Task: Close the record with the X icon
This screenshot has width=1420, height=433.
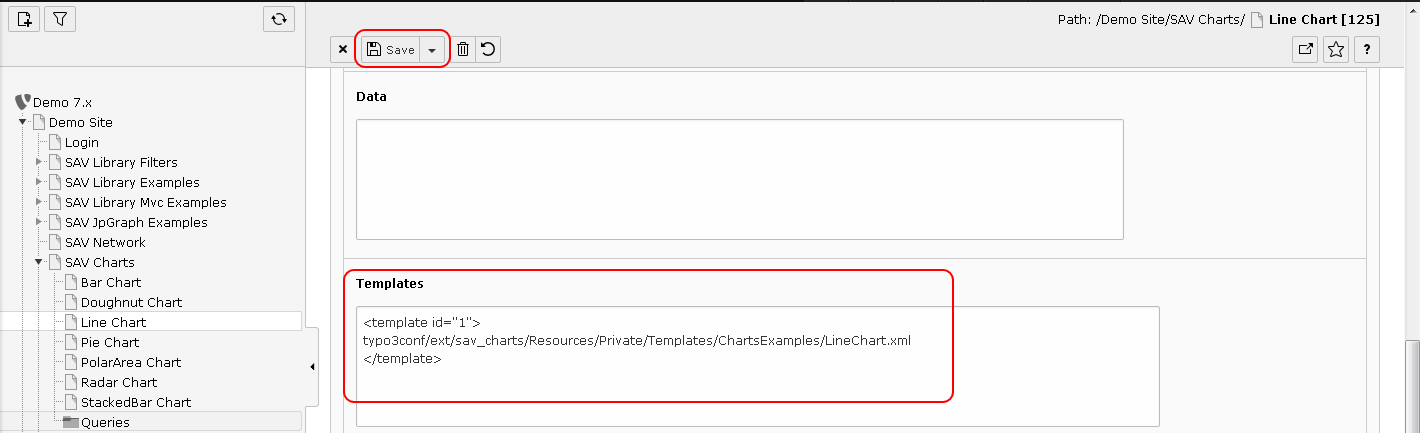Action: 343,49
